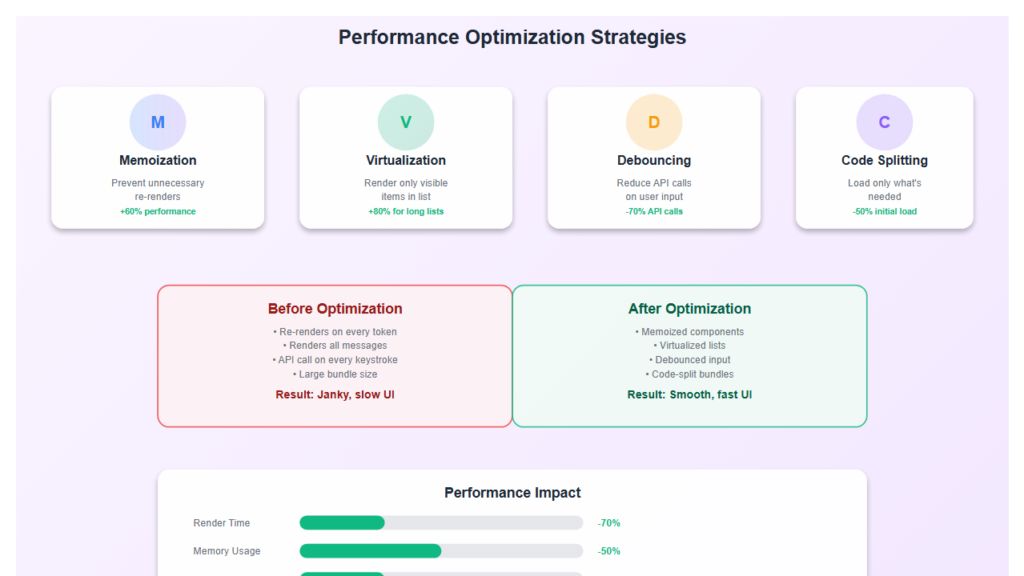Viewport: 1024px width, 576px height.
Task: Click the Debouncing card heading
Action: 654,160
